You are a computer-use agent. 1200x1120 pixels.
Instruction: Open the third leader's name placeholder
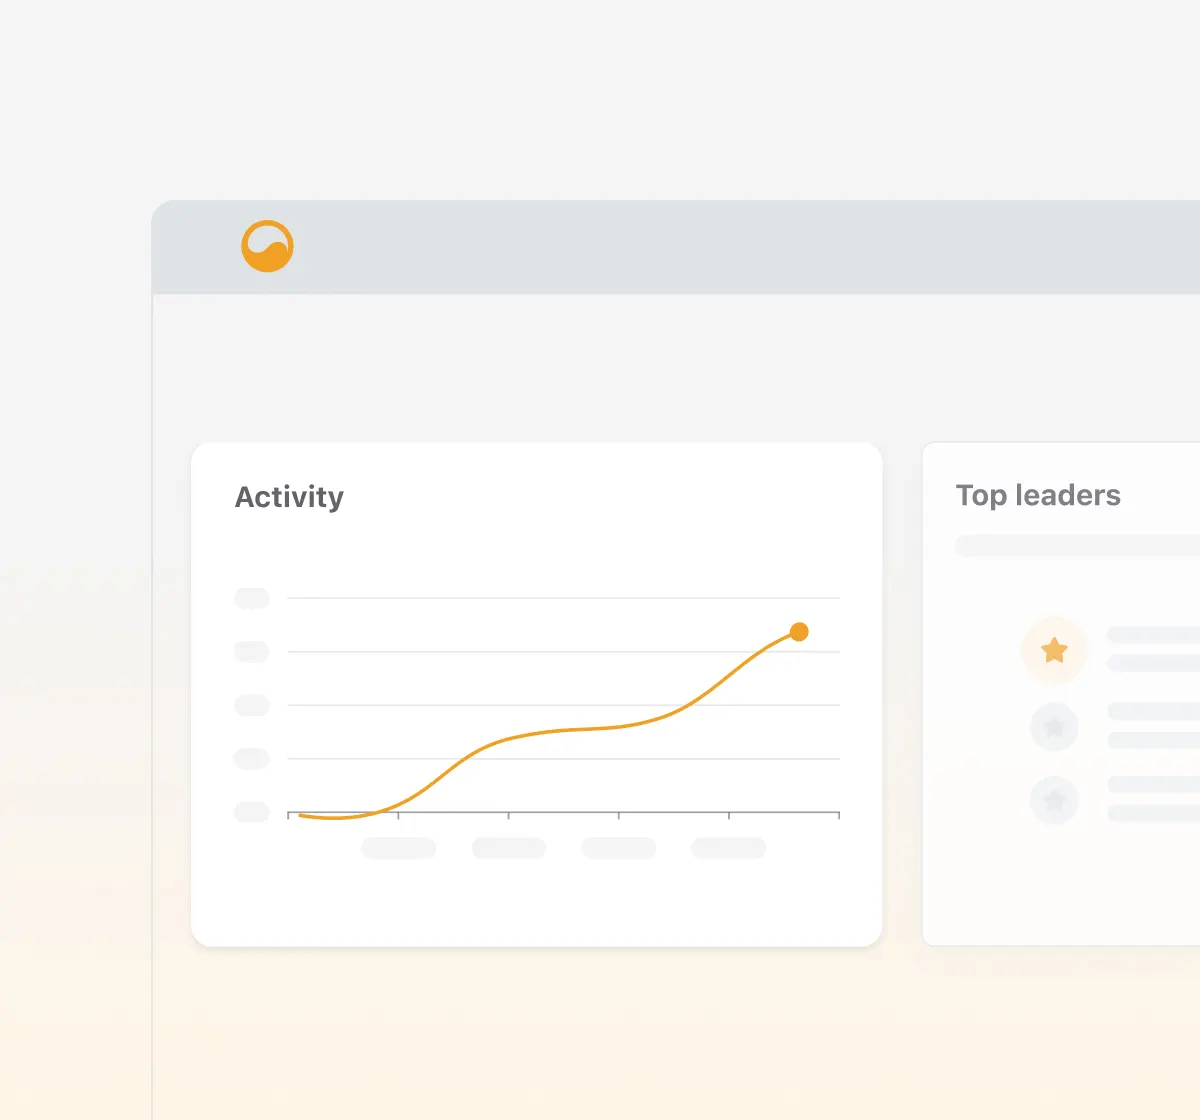(x=1153, y=784)
